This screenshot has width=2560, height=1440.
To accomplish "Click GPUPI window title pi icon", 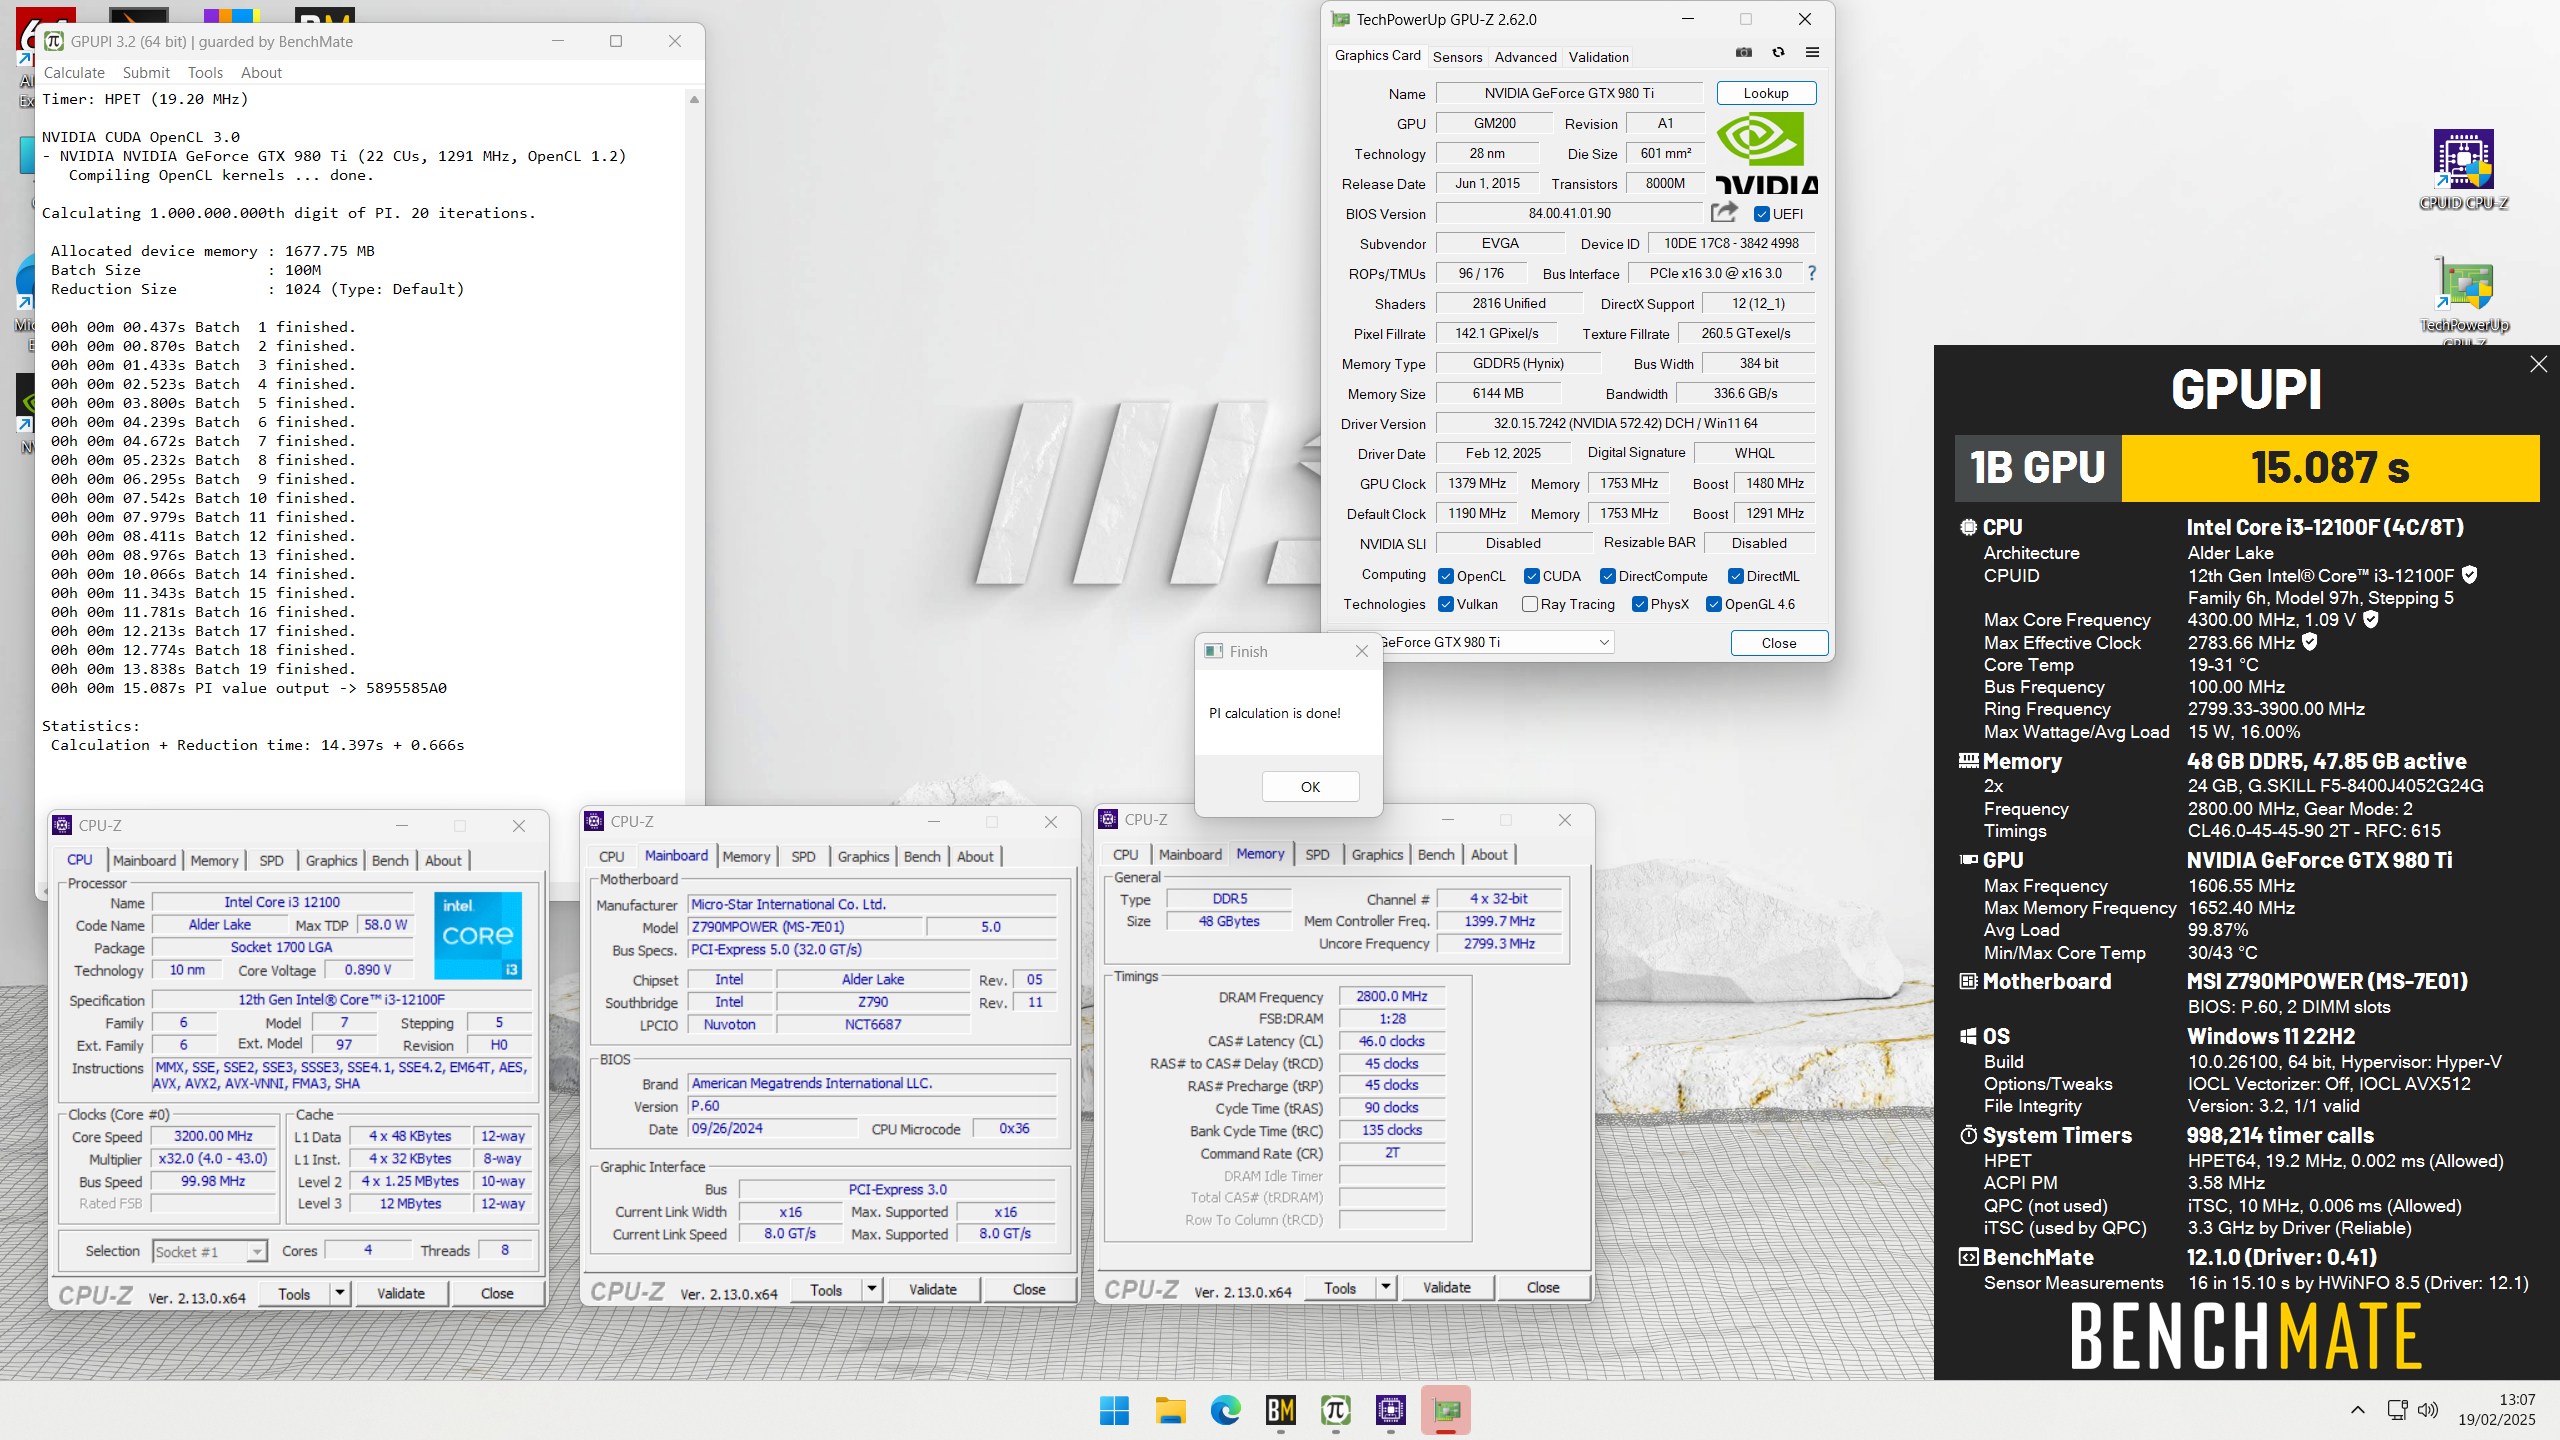I will [x=54, y=41].
